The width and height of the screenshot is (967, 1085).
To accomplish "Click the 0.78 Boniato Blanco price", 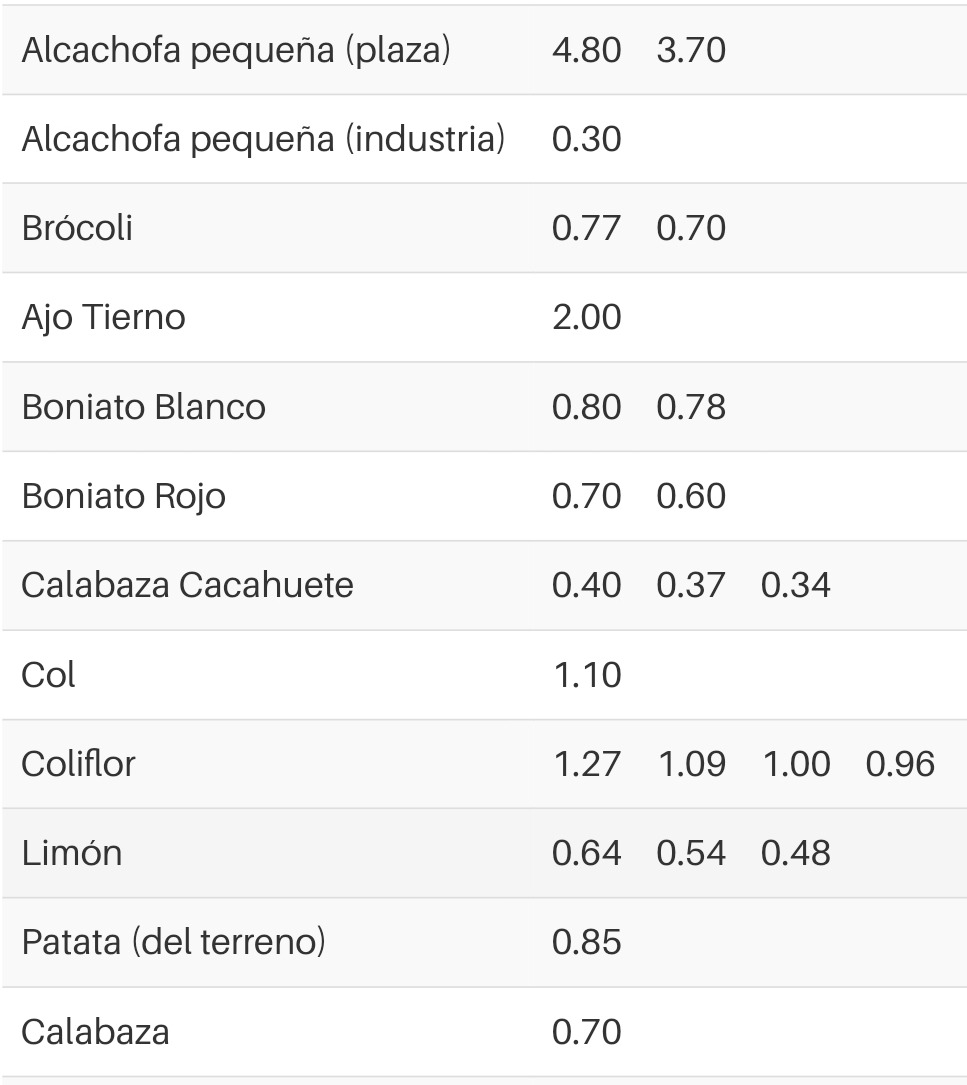I will pyautogui.click(x=691, y=407).
